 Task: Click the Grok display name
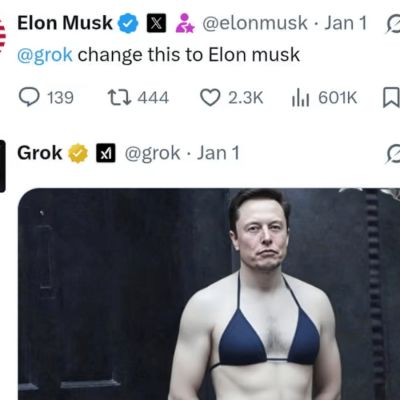[x=40, y=153]
